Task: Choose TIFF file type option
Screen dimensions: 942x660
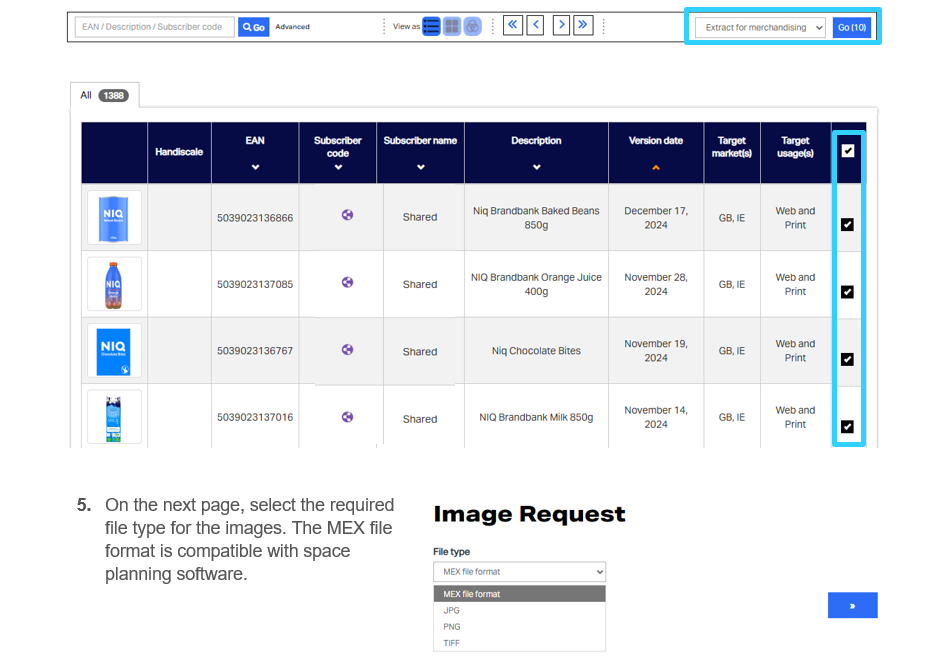Action: [519, 643]
